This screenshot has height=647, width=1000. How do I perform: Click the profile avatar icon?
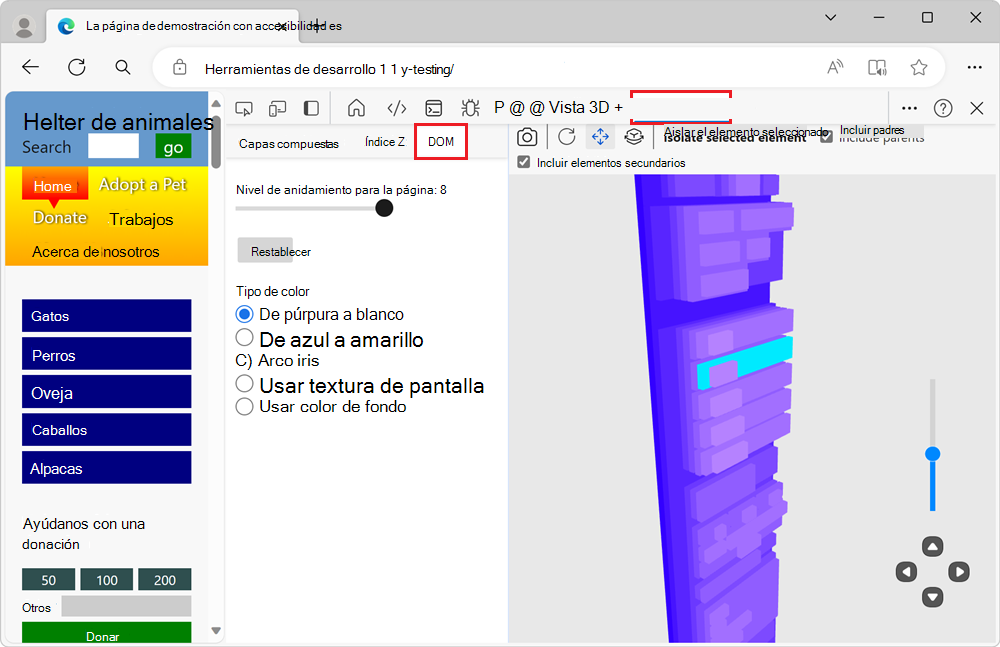pos(24,27)
